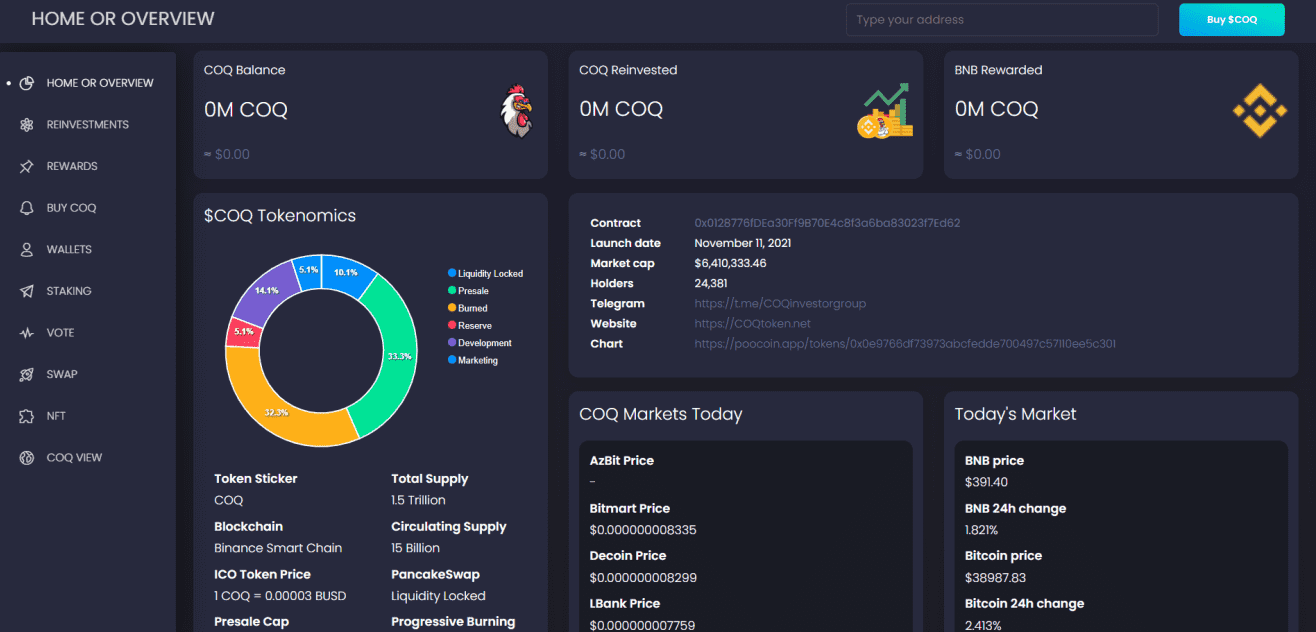
Task: Click the orange 32.3% donut segment
Action: [x=276, y=412]
